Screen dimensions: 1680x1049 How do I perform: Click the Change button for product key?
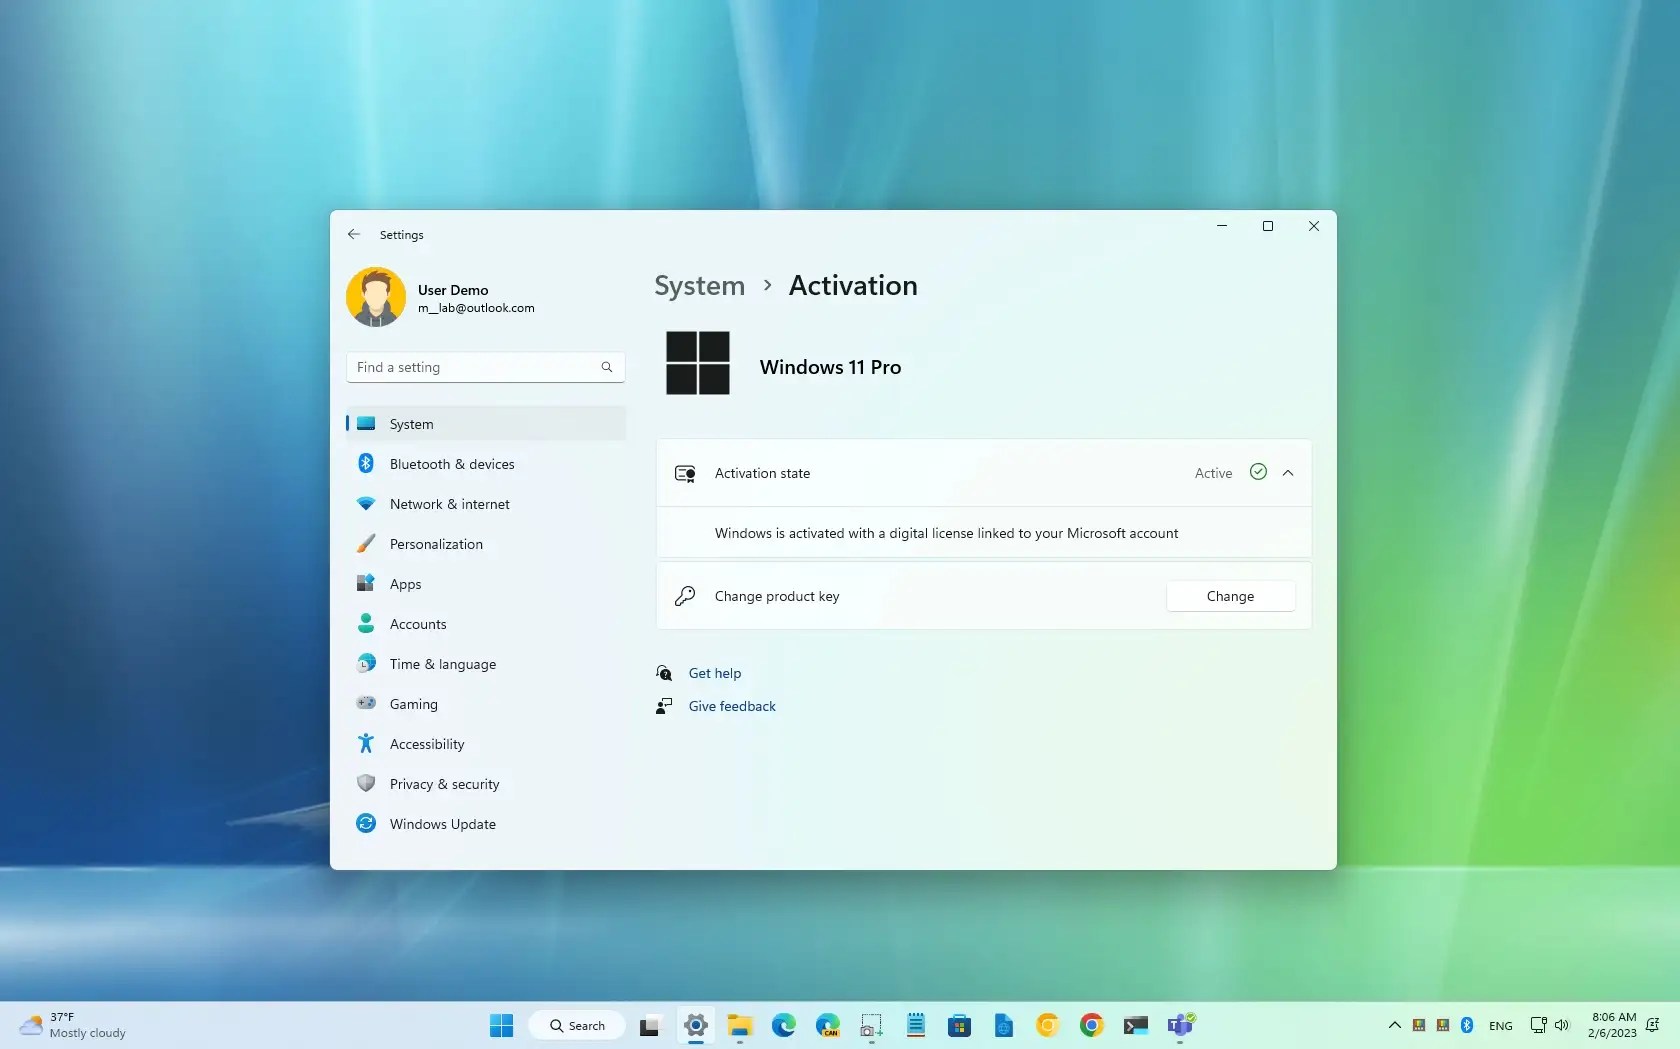1230,596
